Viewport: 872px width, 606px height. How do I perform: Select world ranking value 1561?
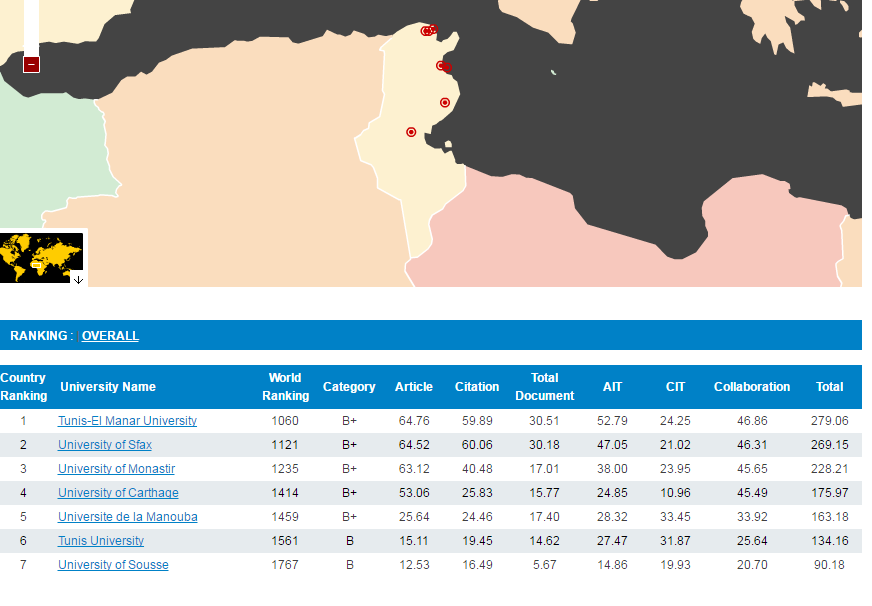pos(285,540)
